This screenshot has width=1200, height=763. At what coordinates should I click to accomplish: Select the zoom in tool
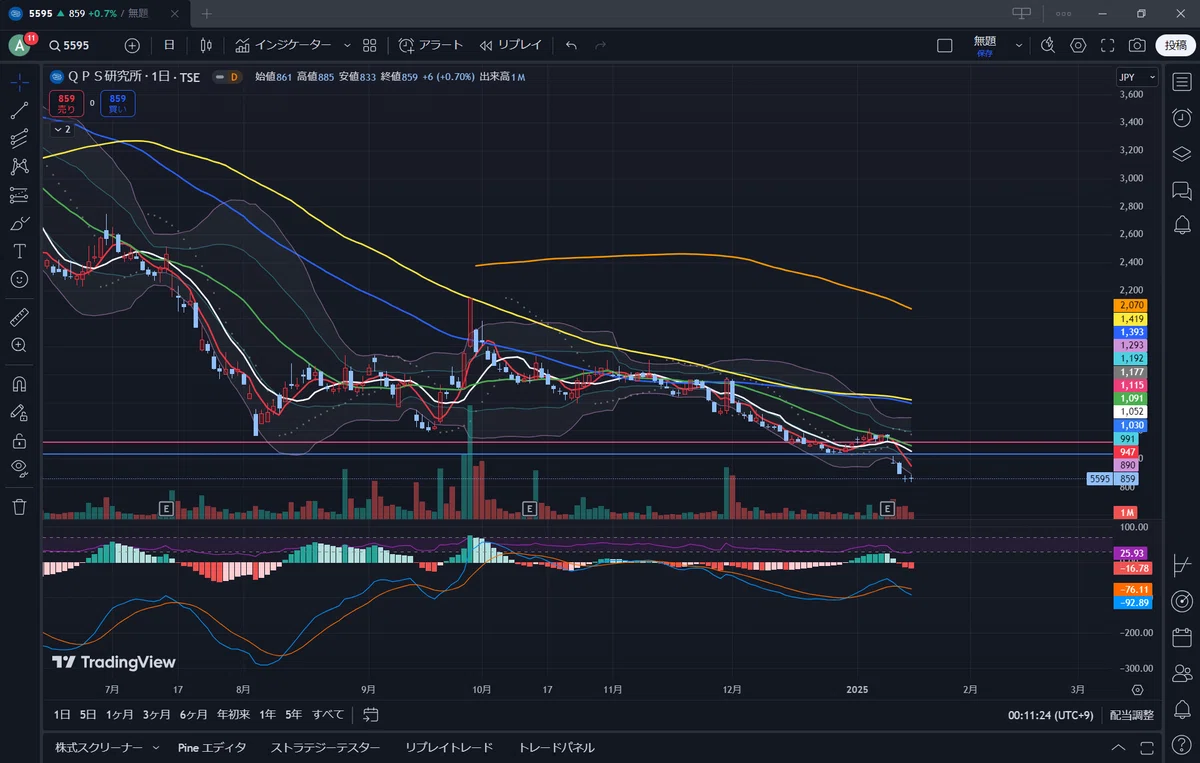19,345
